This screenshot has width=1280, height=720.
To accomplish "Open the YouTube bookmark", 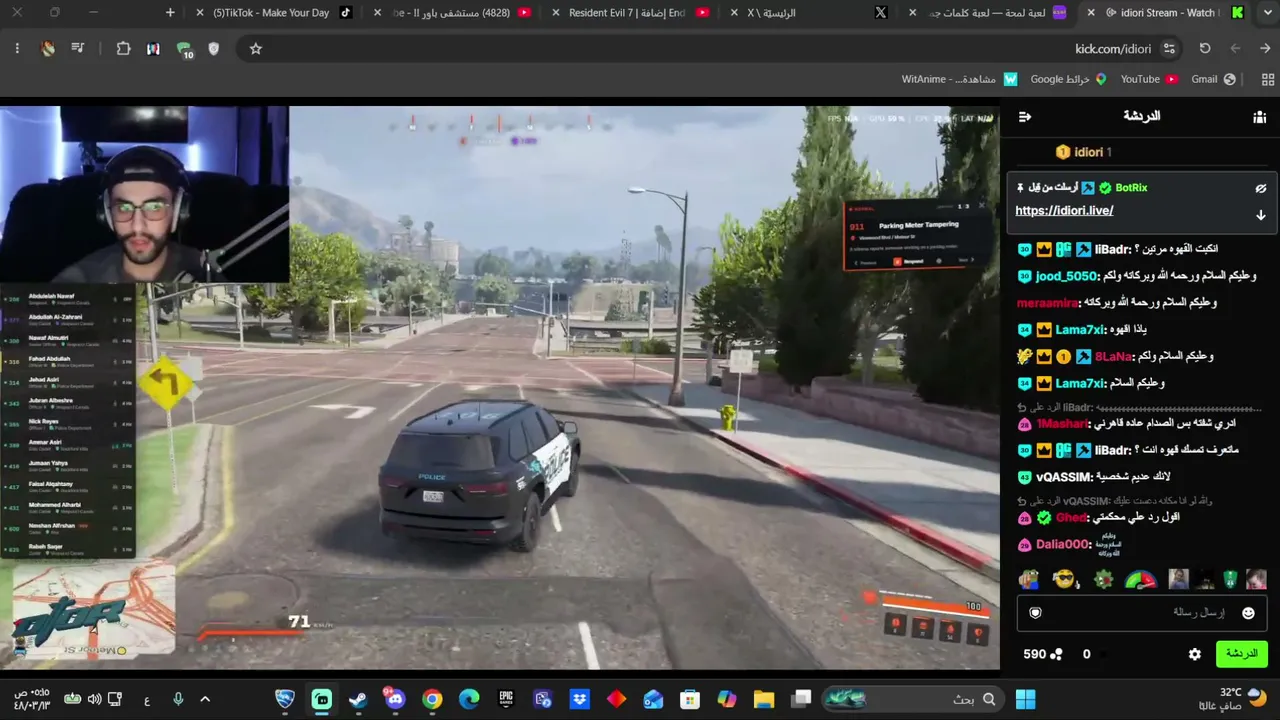I will (1149, 79).
